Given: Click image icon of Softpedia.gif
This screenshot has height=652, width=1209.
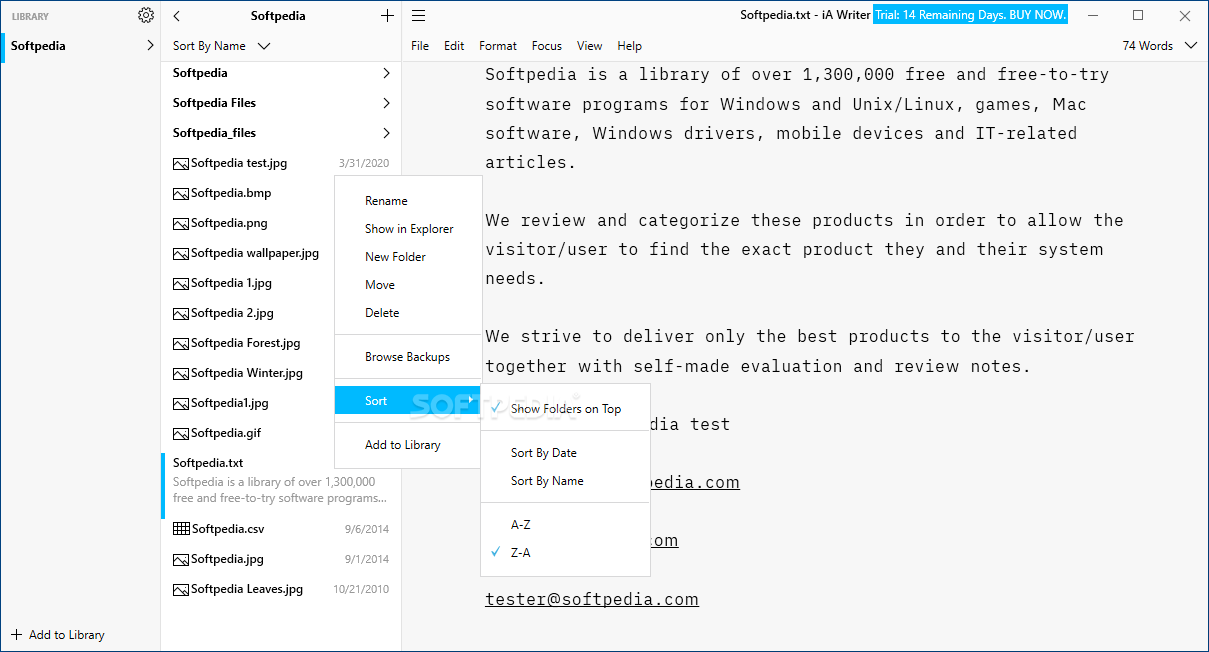Looking at the screenshot, I should coord(181,433).
